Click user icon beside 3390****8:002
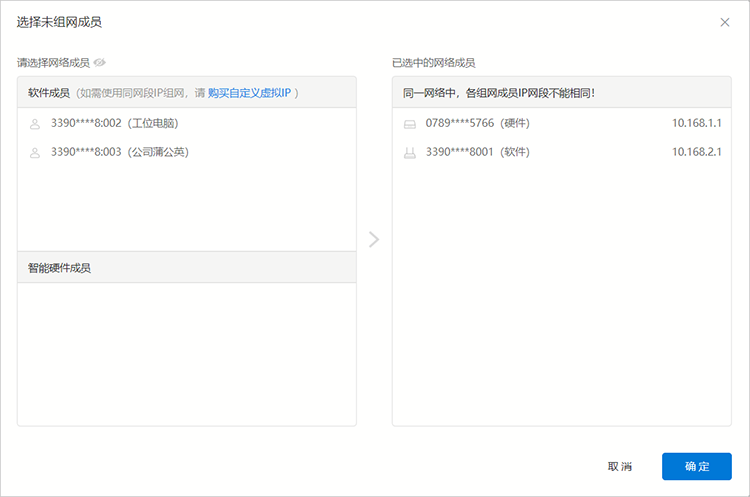 tap(35, 124)
